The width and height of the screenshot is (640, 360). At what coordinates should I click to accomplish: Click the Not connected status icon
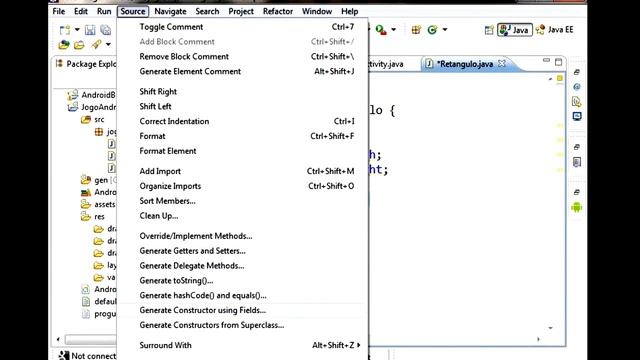click(x=64, y=356)
